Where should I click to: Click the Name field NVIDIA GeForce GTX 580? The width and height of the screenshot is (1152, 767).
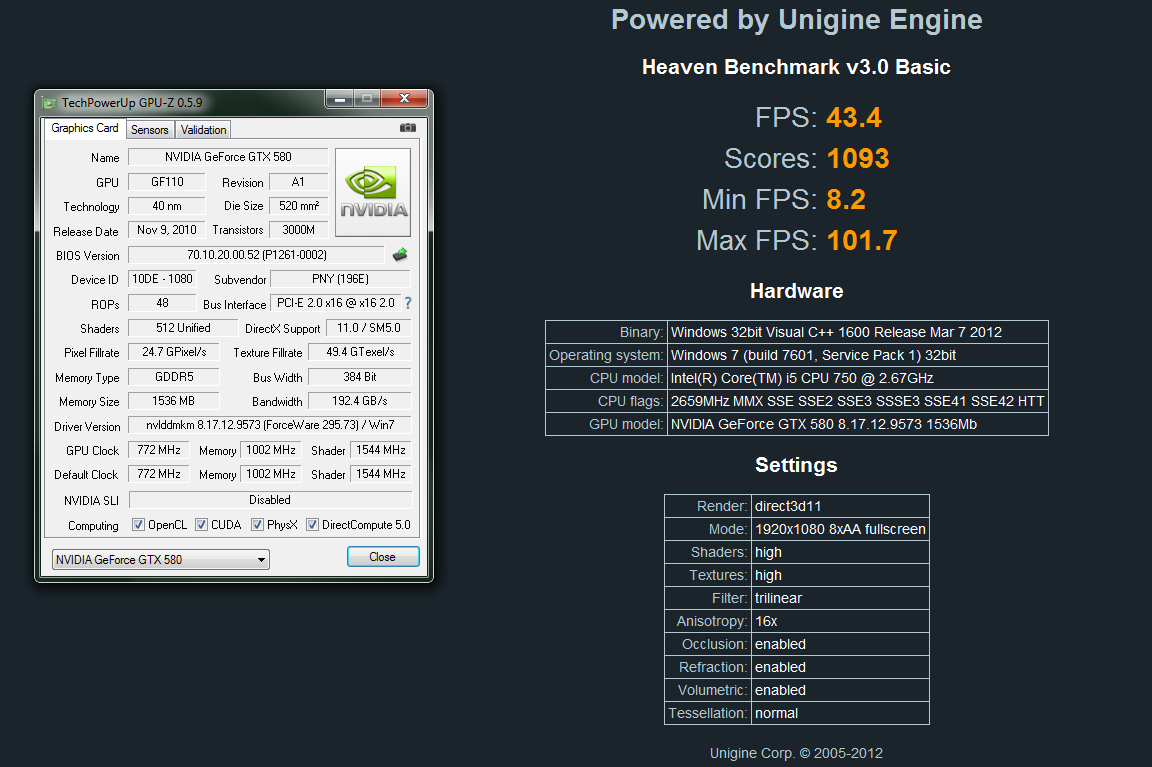point(228,157)
